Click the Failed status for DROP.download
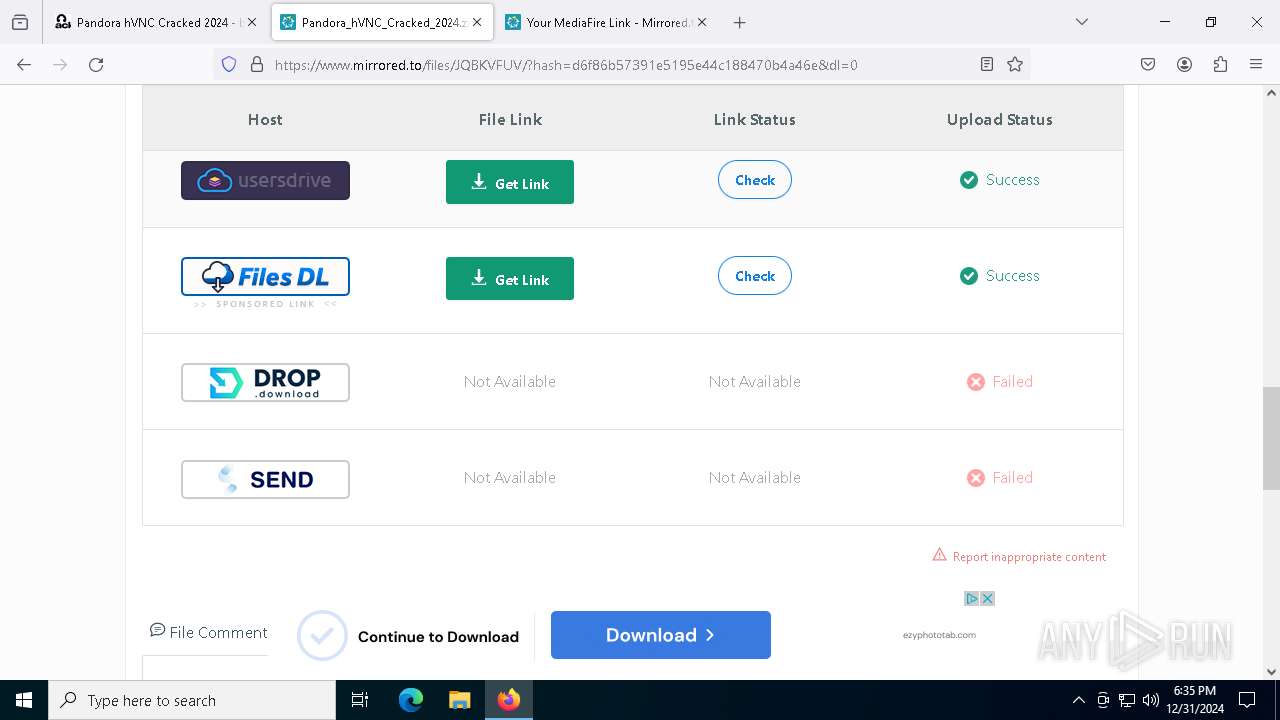This screenshot has height=720, width=1280. point(999,382)
